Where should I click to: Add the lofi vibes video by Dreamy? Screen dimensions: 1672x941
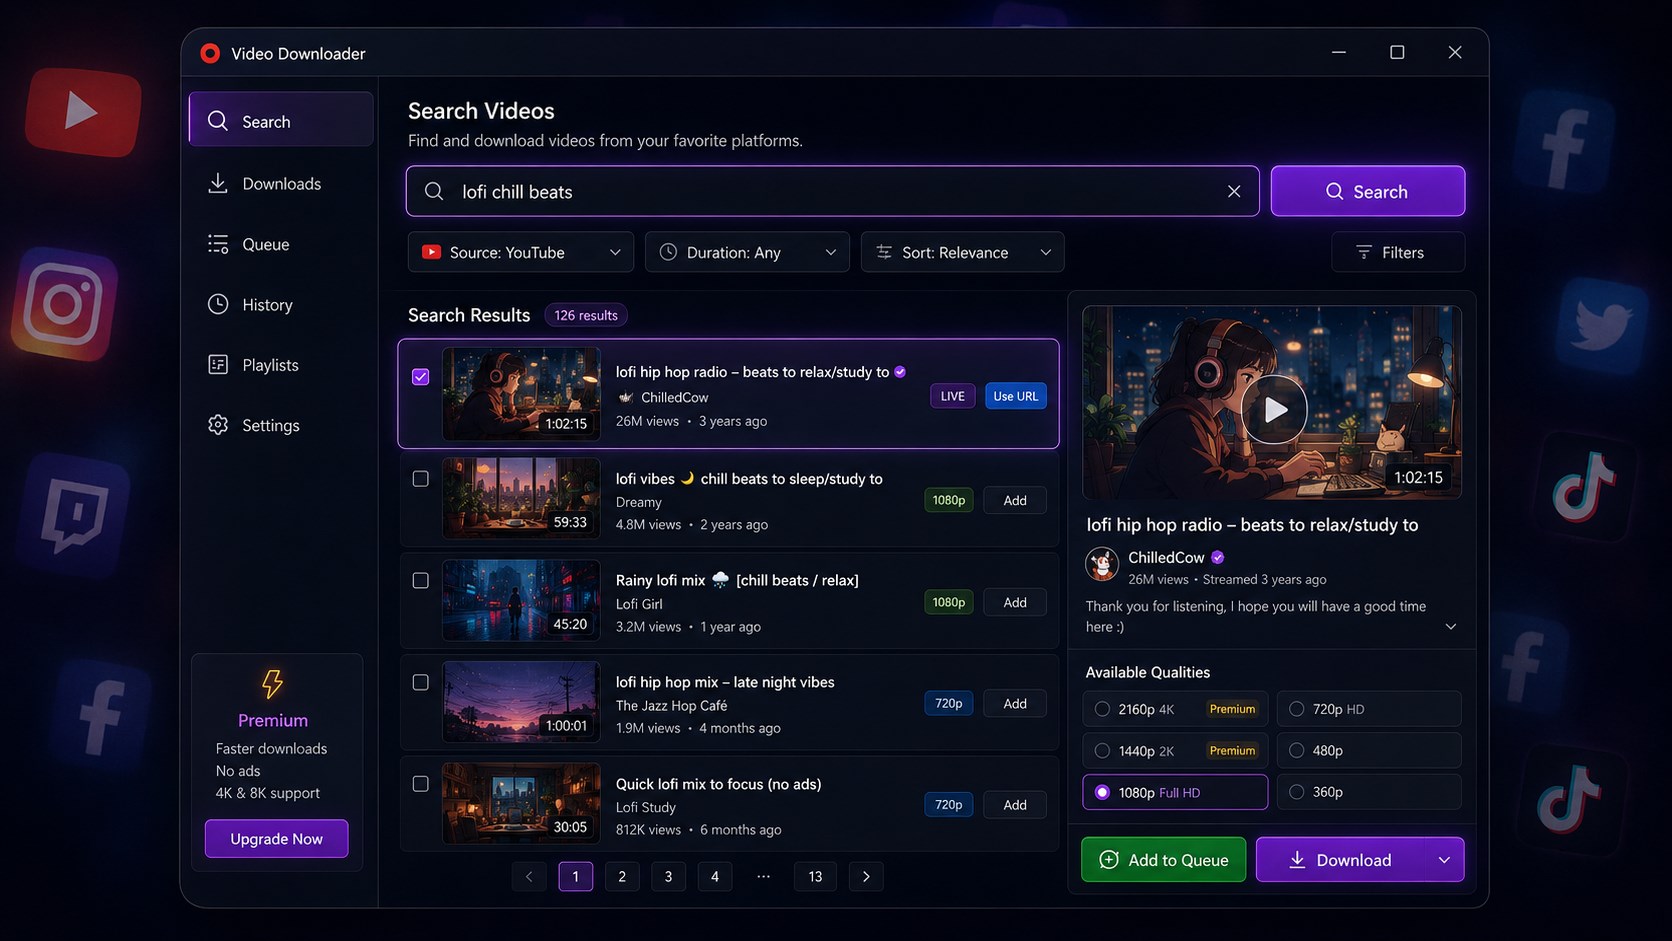[1015, 500]
